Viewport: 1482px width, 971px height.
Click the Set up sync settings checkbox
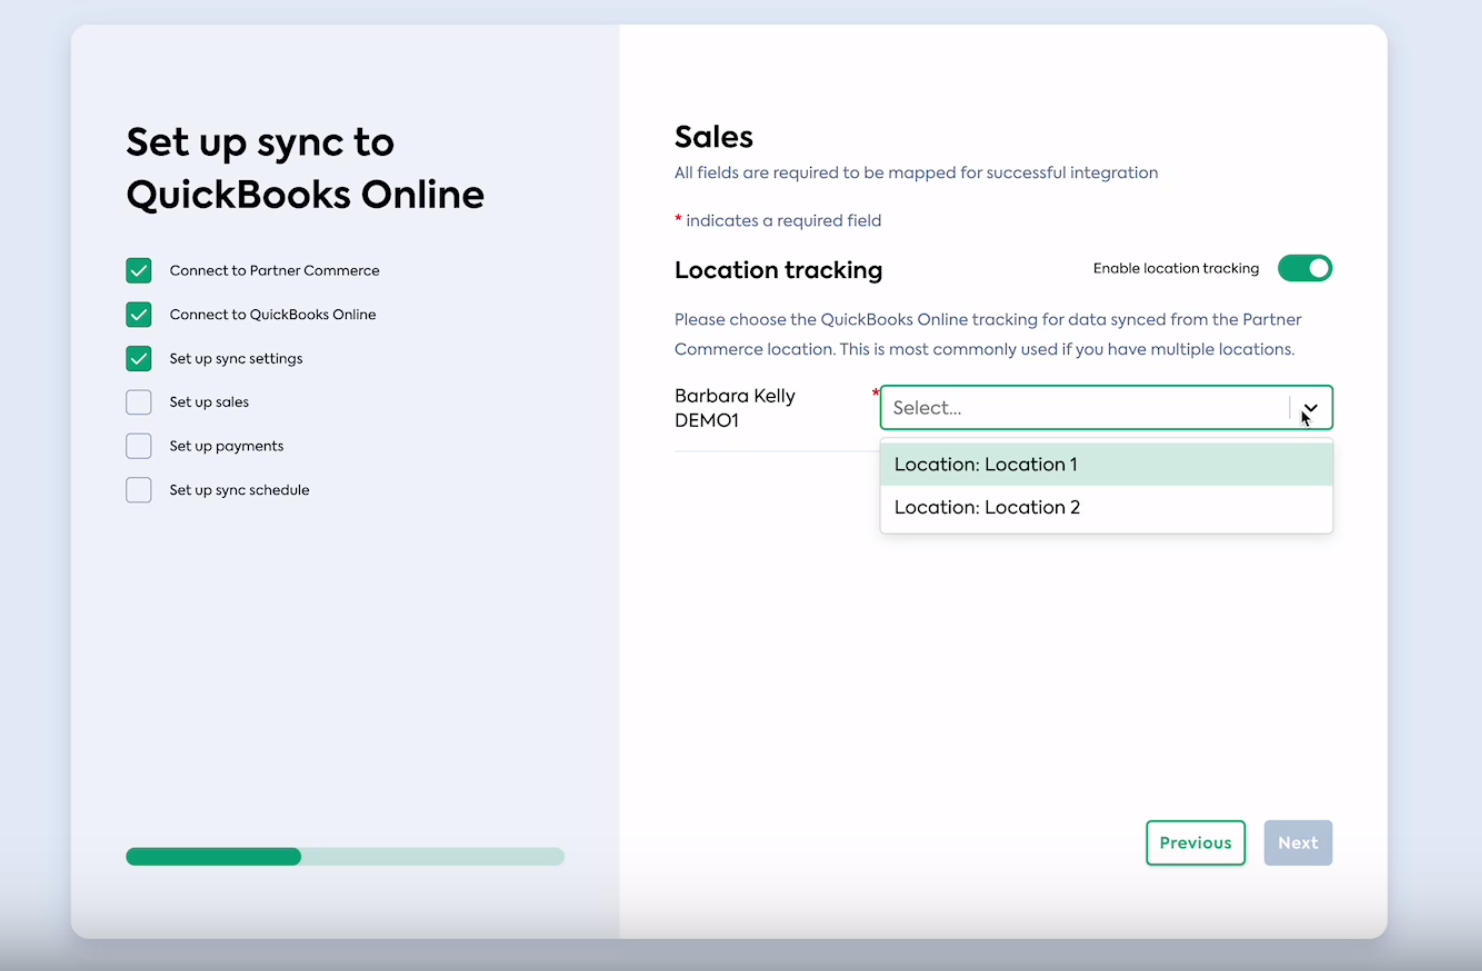click(139, 358)
